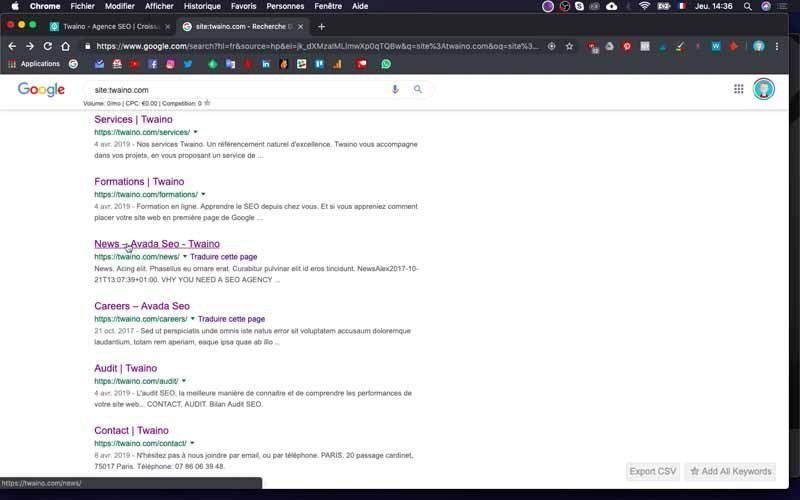Image resolution: width=800 pixels, height=500 pixels.
Task: Open a new tab with the plus button
Action: (321, 27)
